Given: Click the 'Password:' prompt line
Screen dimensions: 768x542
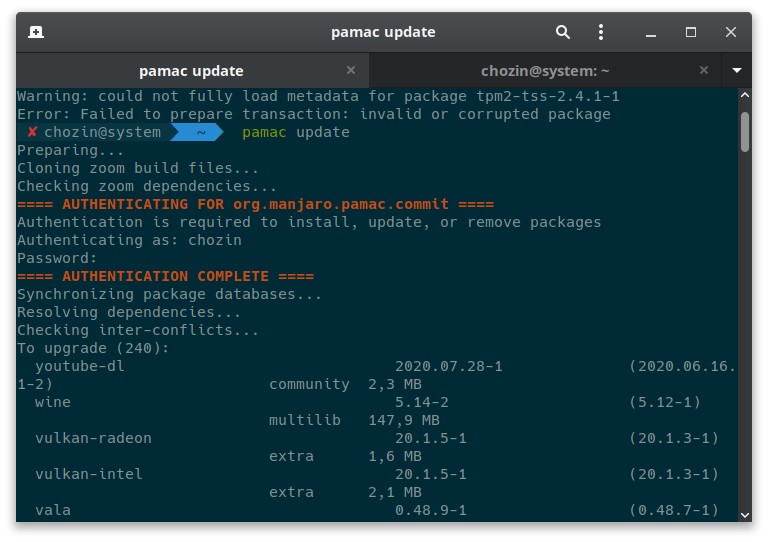Looking at the screenshot, I should [x=57, y=258].
